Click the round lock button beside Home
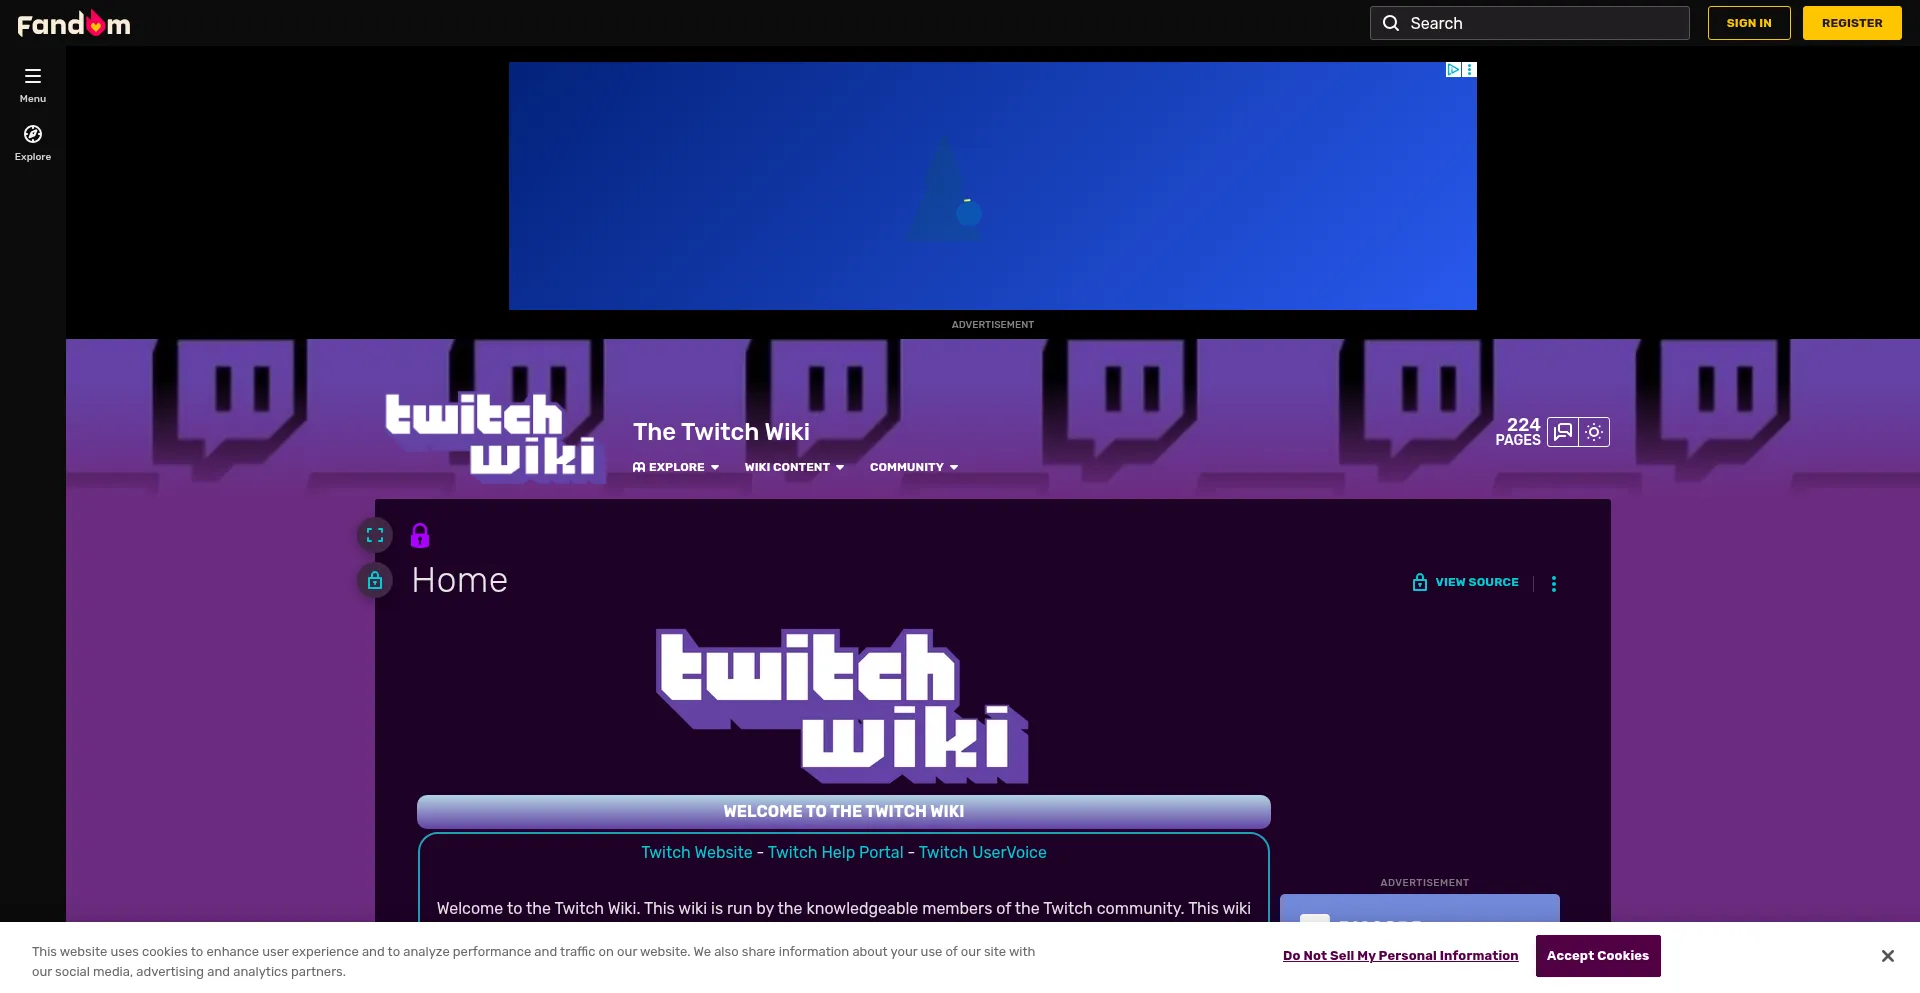 [x=375, y=581]
